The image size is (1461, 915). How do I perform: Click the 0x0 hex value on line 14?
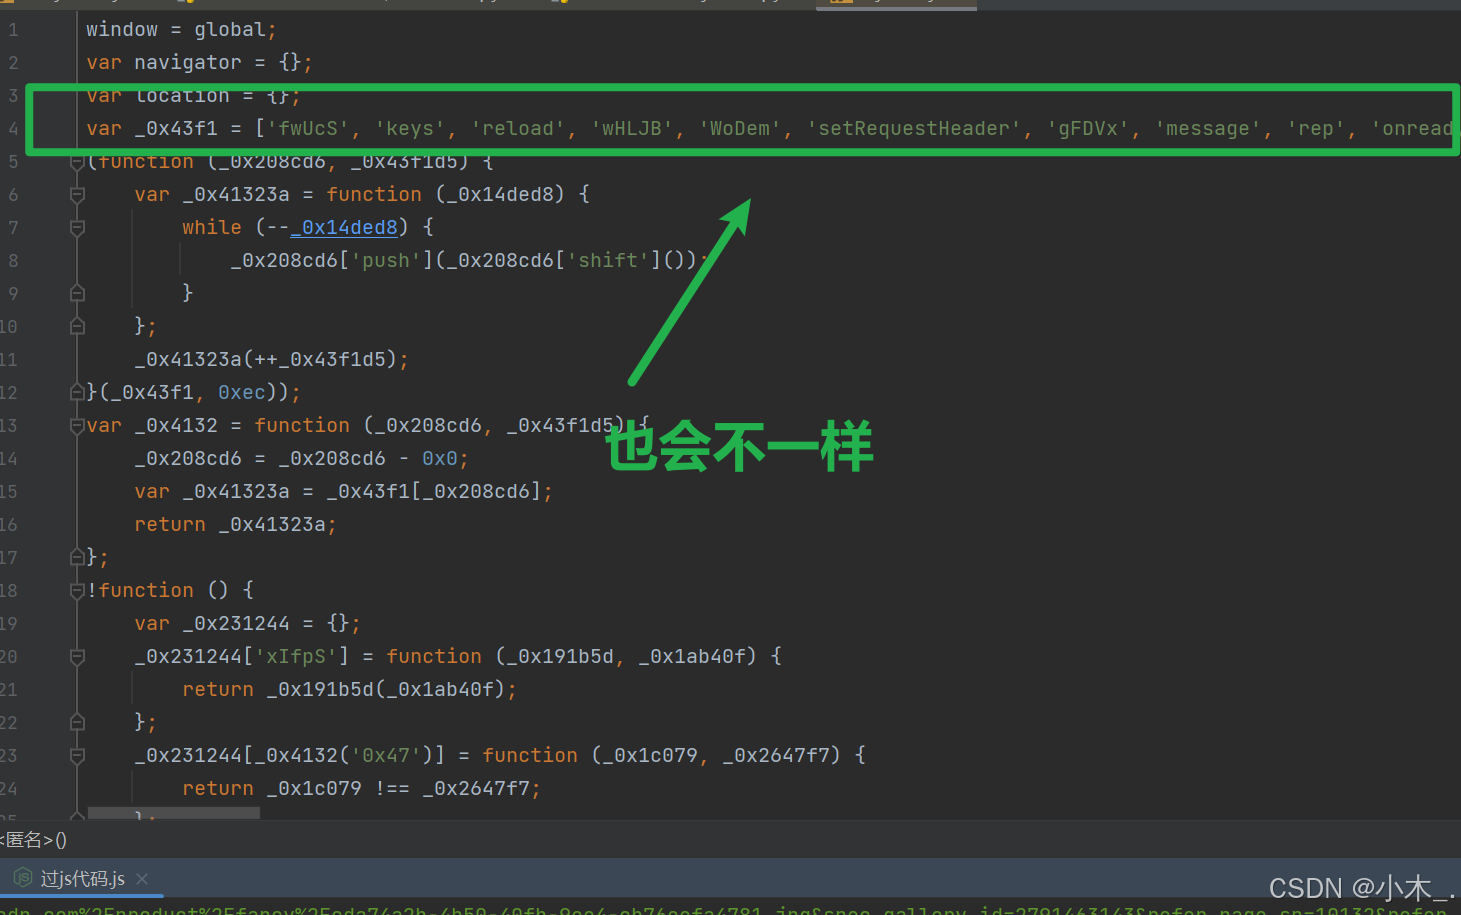440,459
